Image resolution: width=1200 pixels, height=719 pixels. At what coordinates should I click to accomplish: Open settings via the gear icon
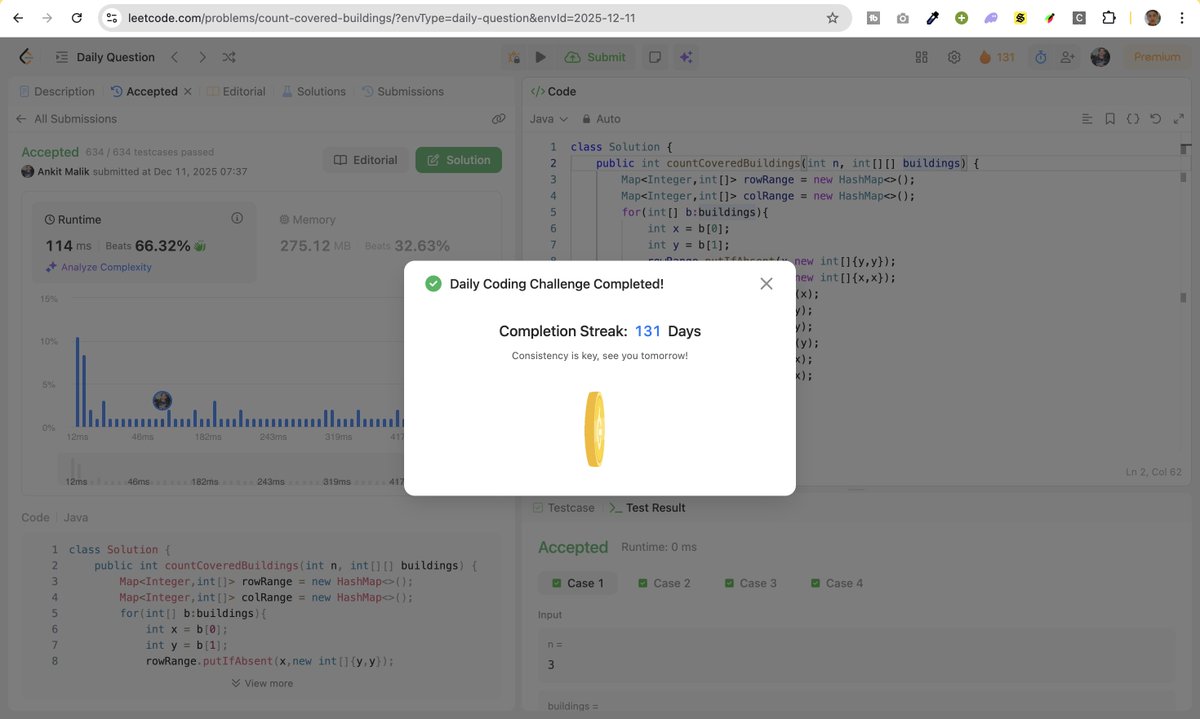953,57
